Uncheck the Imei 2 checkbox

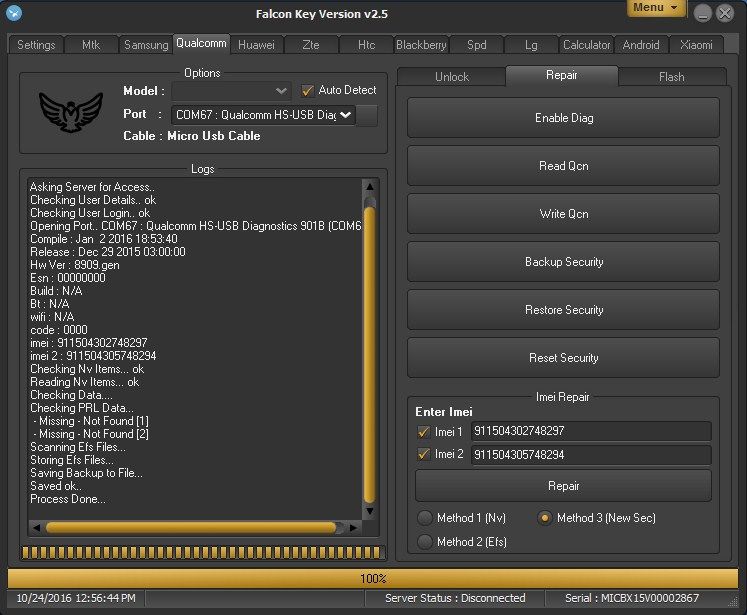click(x=423, y=454)
